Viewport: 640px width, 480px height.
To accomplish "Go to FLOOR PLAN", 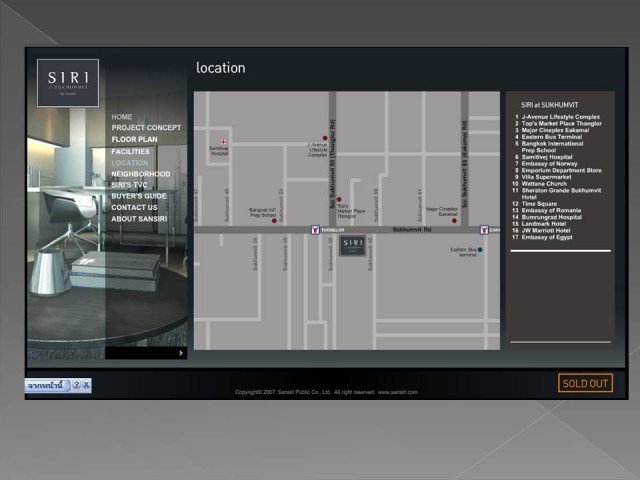I will [134, 140].
